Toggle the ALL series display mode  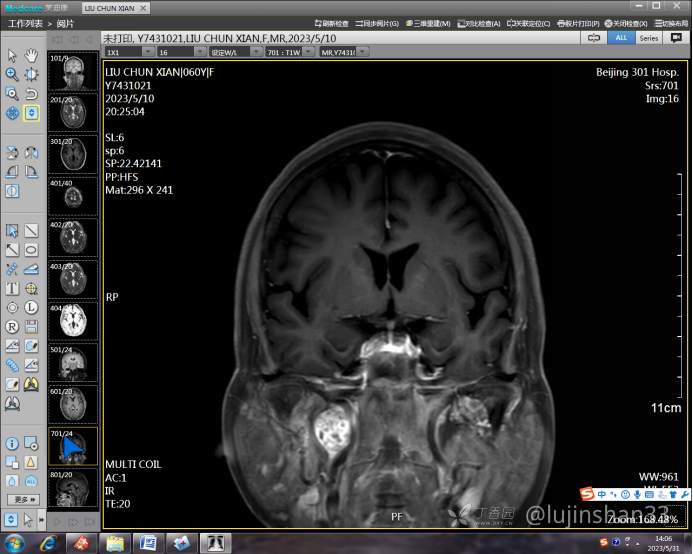pos(620,37)
